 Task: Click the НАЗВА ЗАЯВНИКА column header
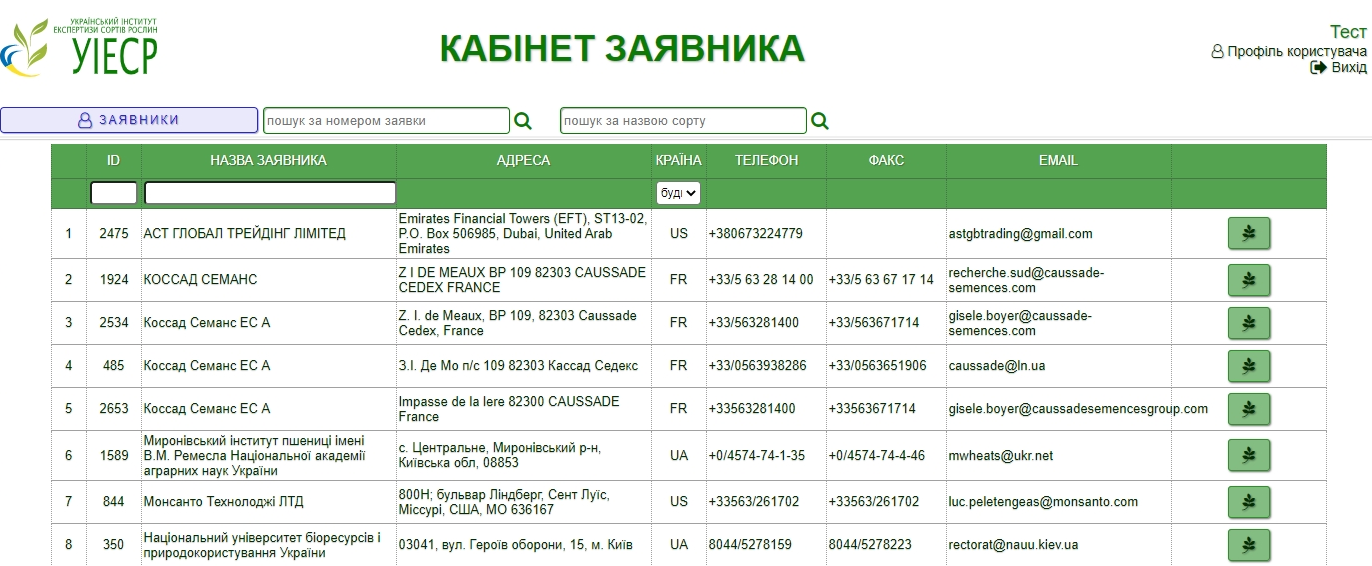[x=268, y=160]
